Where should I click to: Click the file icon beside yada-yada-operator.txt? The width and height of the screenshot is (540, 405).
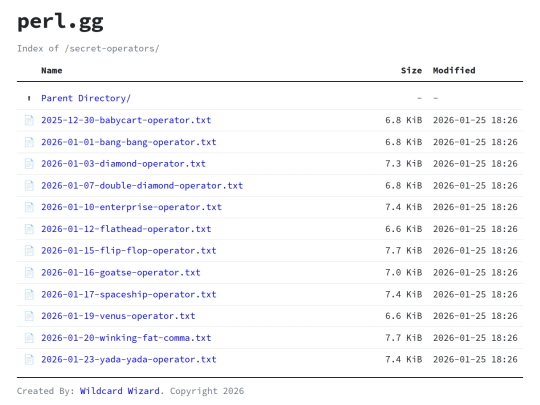pos(29,360)
